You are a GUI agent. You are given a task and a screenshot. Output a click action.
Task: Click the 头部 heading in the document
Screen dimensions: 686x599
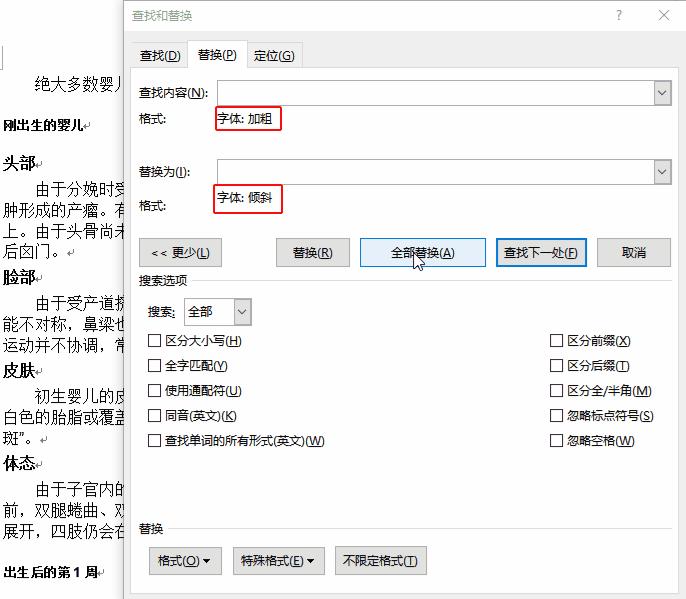(x=19, y=163)
